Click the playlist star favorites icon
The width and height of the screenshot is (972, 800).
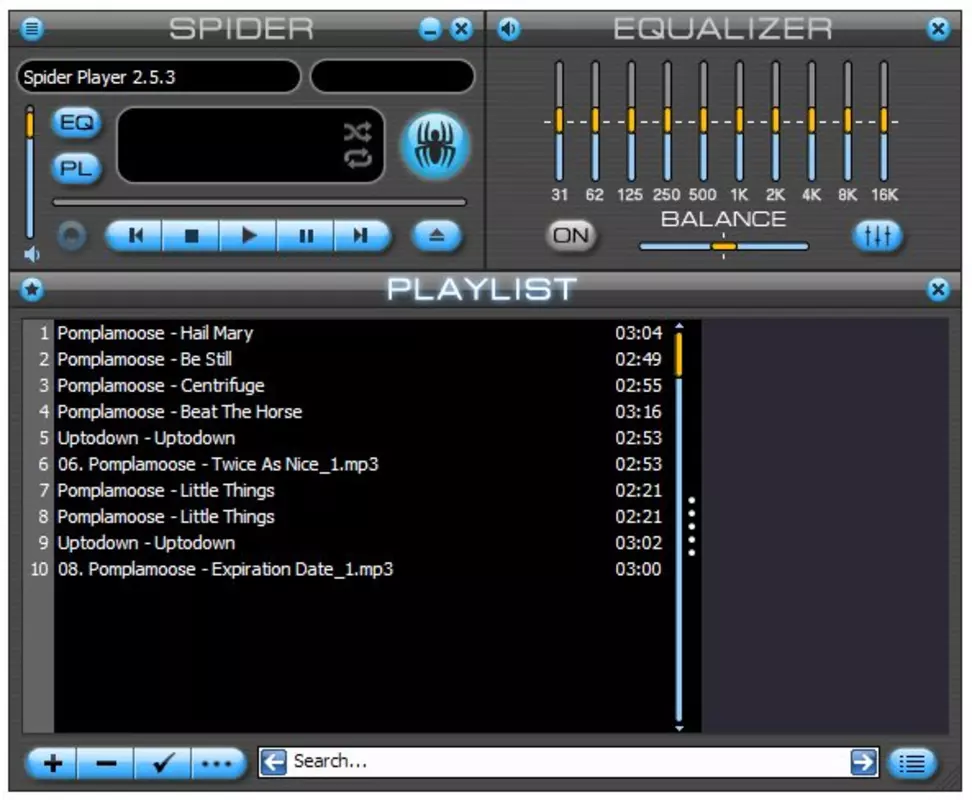(32, 289)
